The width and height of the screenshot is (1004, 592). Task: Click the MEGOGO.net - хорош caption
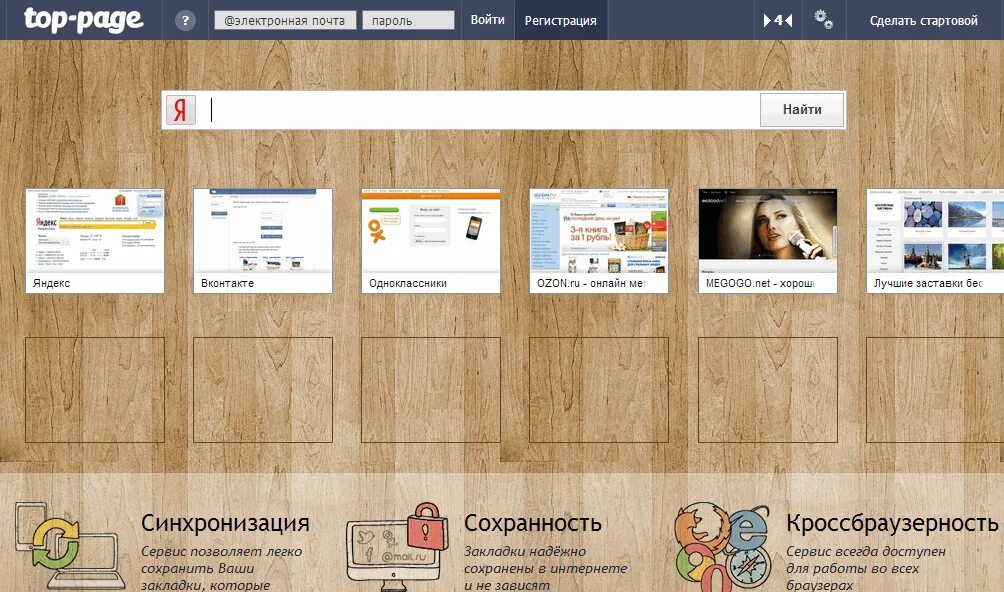pyautogui.click(x=760, y=283)
